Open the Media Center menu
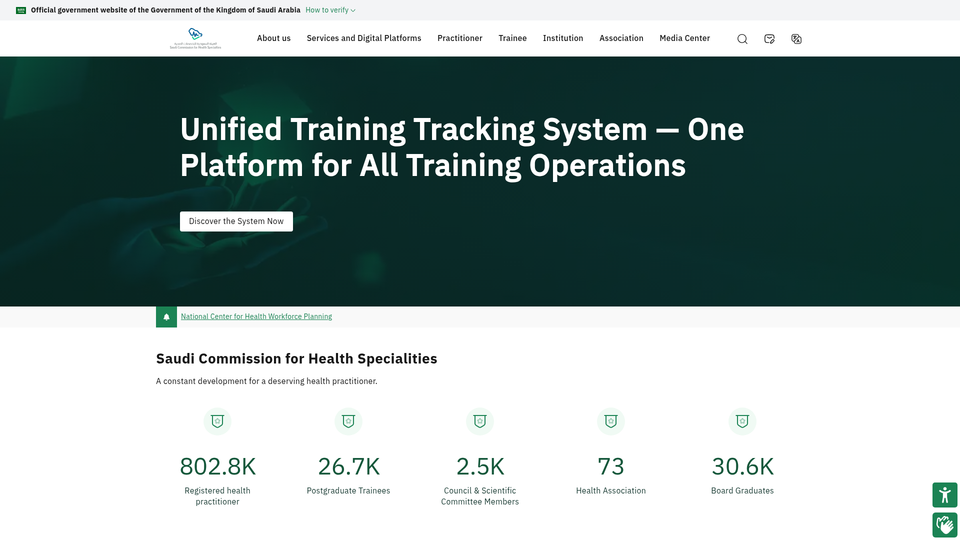Image resolution: width=960 pixels, height=540 pixels. [684, 38]
